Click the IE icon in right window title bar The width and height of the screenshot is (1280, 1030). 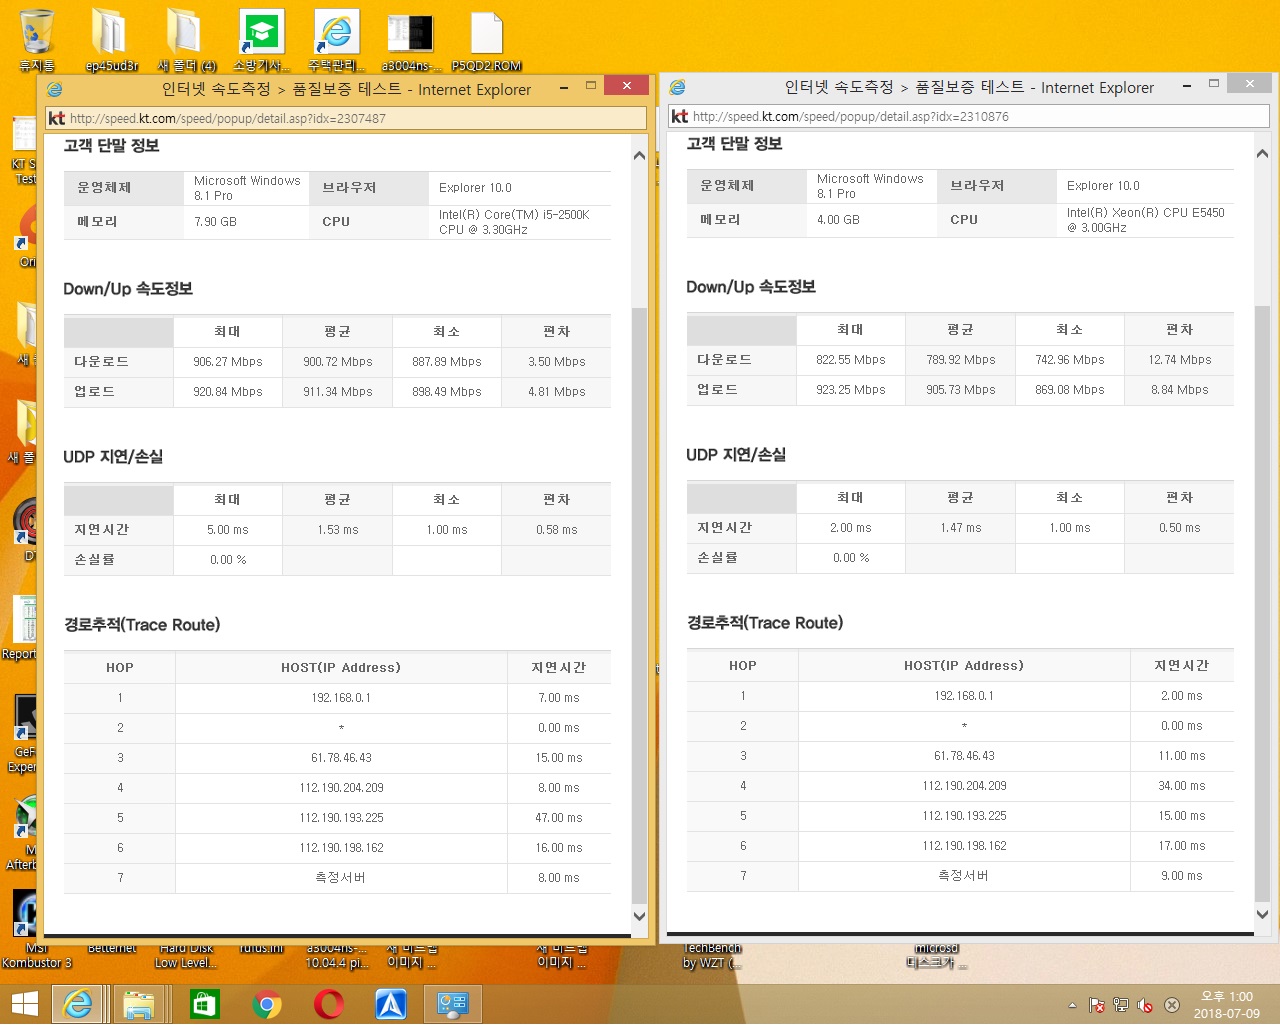pos(678,87)
